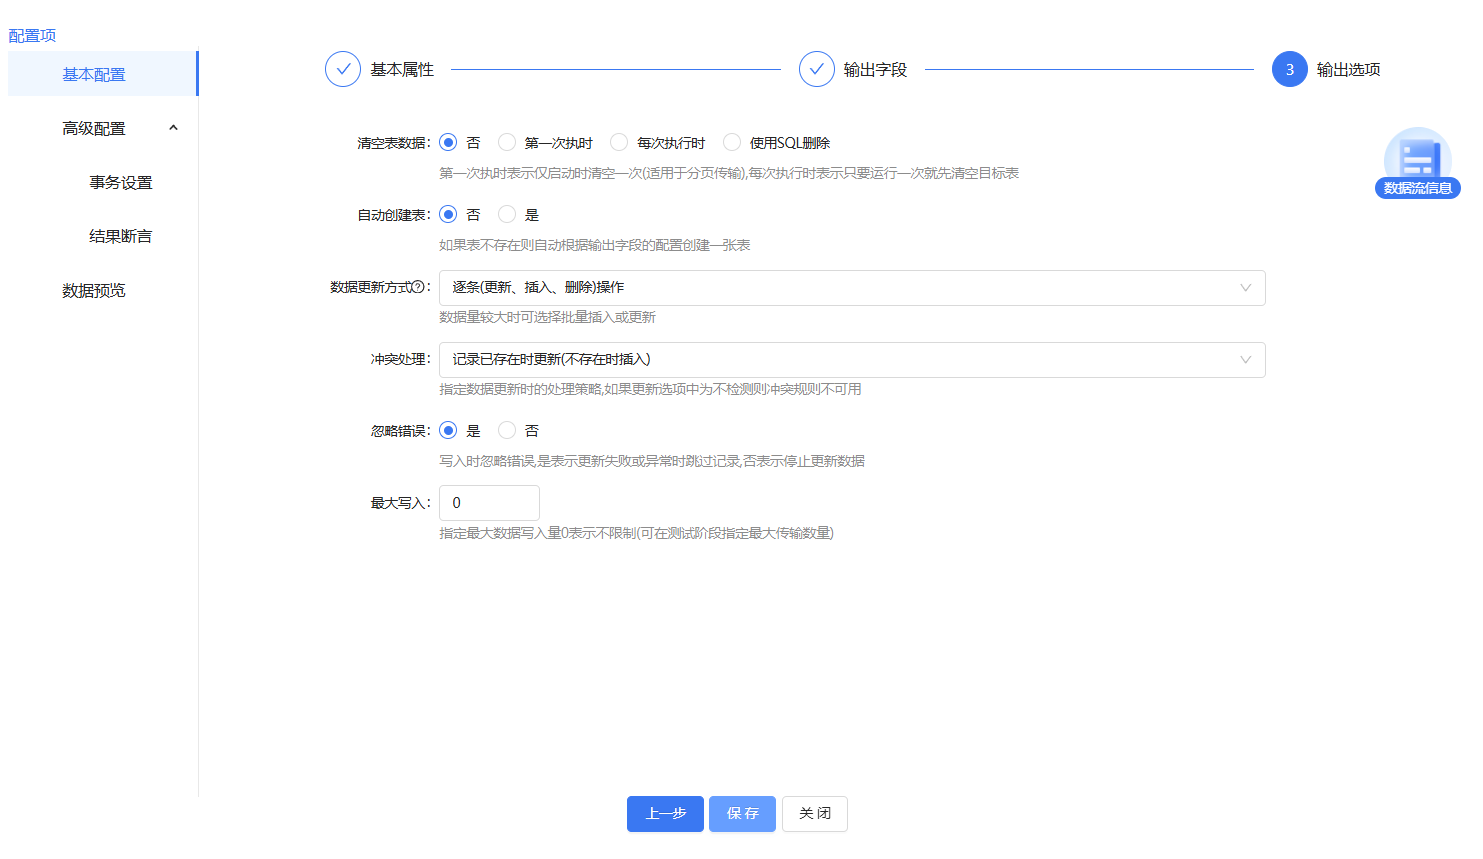Click the 最大写入 field label
The image size is (1483, 859).
point(401,503)
